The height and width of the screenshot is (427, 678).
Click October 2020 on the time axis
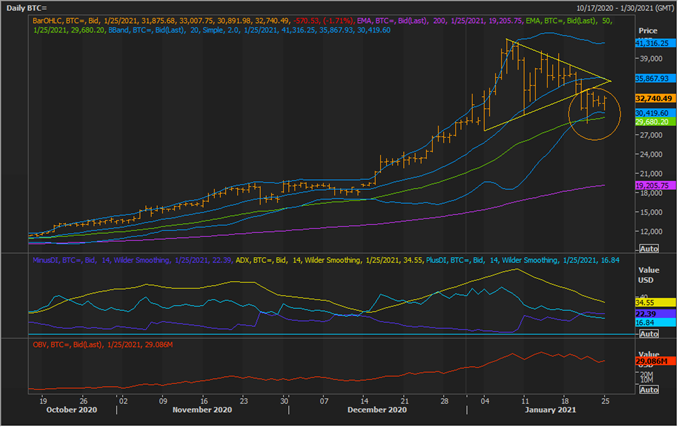pyautogui.click(x=72, y=410)
